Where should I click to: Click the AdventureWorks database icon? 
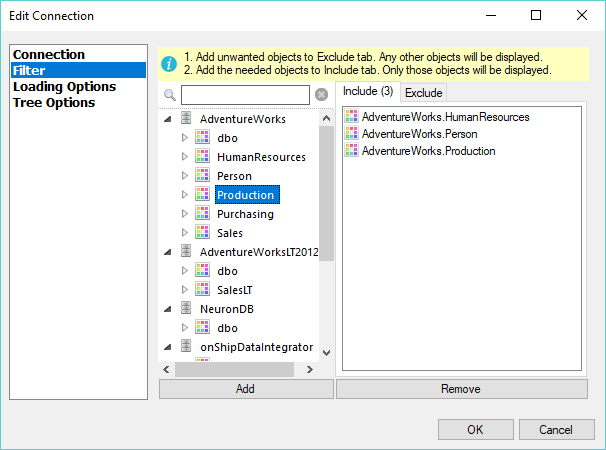[186, 118]
